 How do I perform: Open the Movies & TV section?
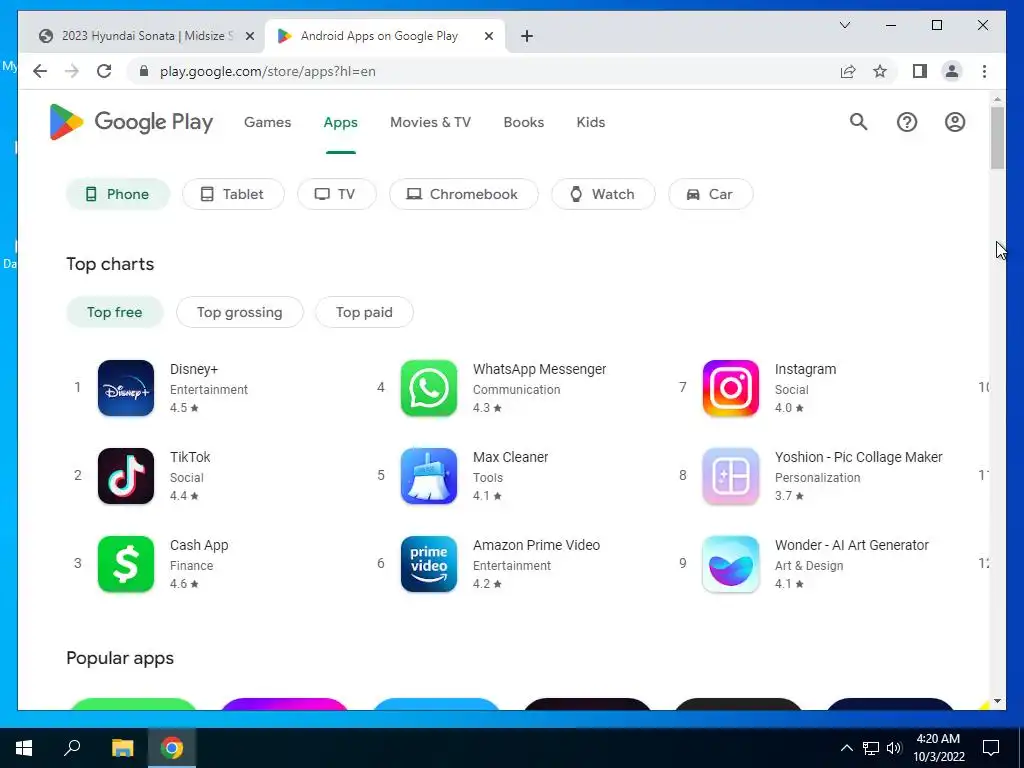[430, 122]
